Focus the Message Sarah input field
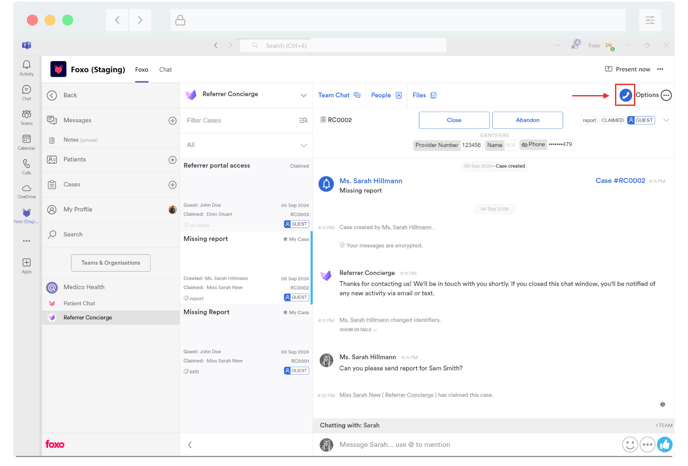Screen dimensions: 688x466 click(x=476, y=444)
